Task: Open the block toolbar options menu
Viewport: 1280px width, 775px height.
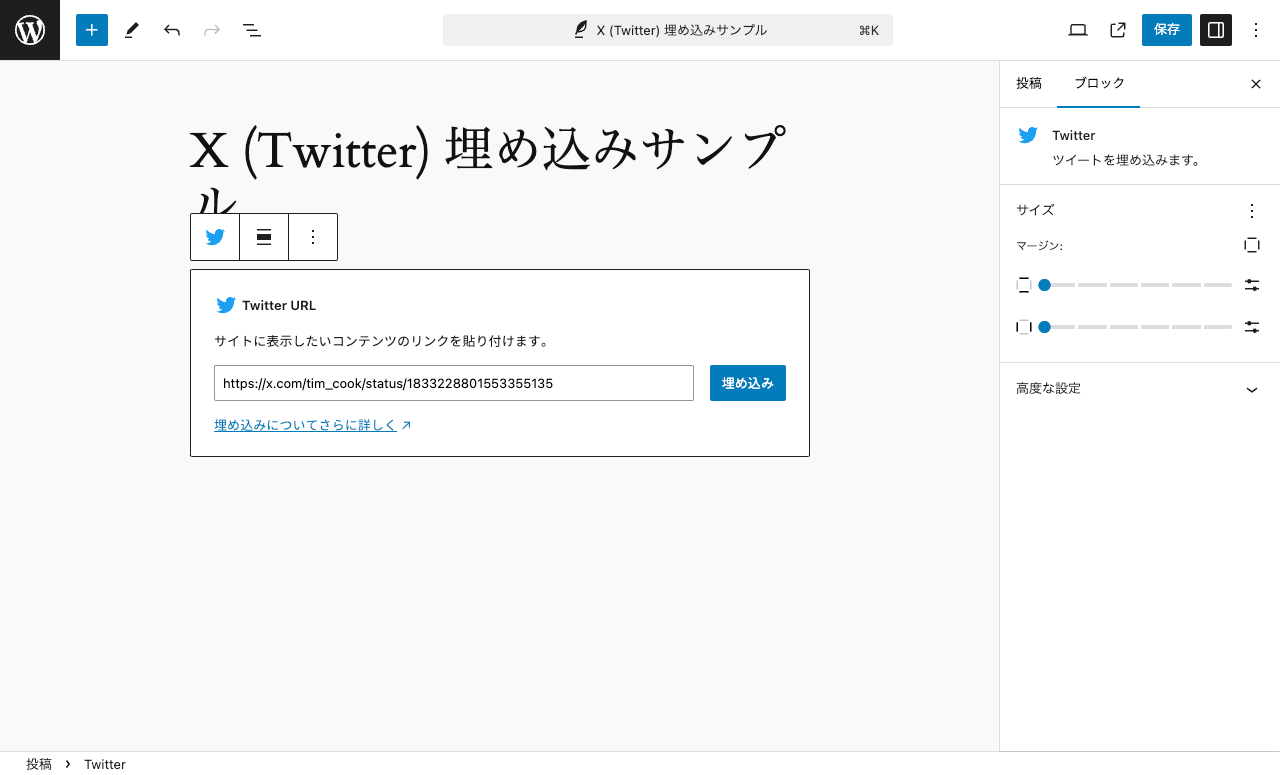Action: [x=313, y=237]
